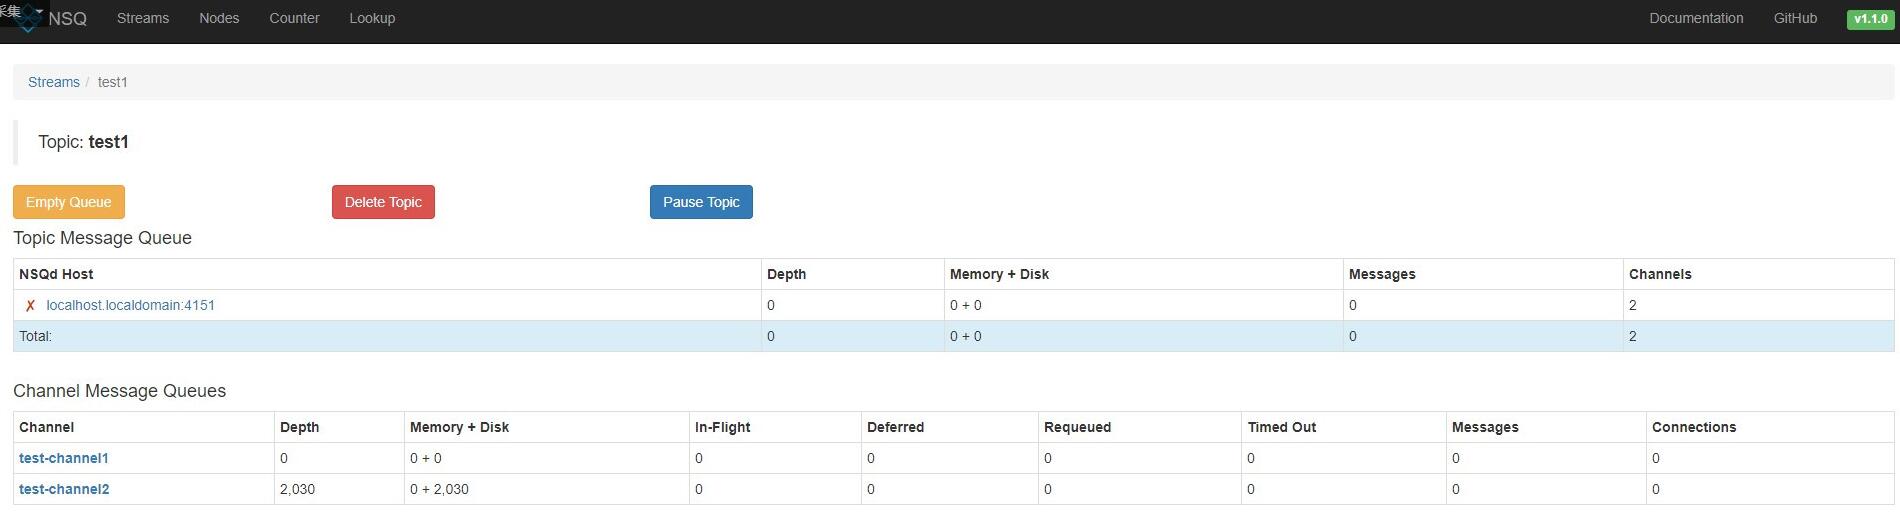The width and height of the screenshot is (1900, 525).
Task: Click the Total row label
Action: [x=36, y=336]
